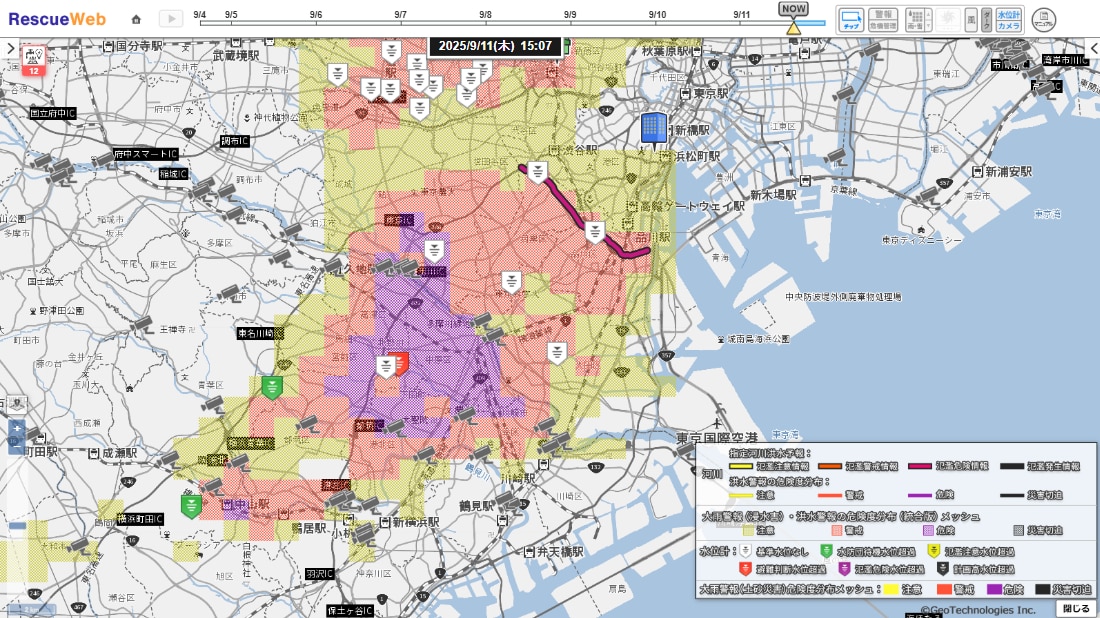Screen dimensions: 1100x618
Task: Click the 避難判断水位超過 red legend icon
Action: (x=746, y=569)
